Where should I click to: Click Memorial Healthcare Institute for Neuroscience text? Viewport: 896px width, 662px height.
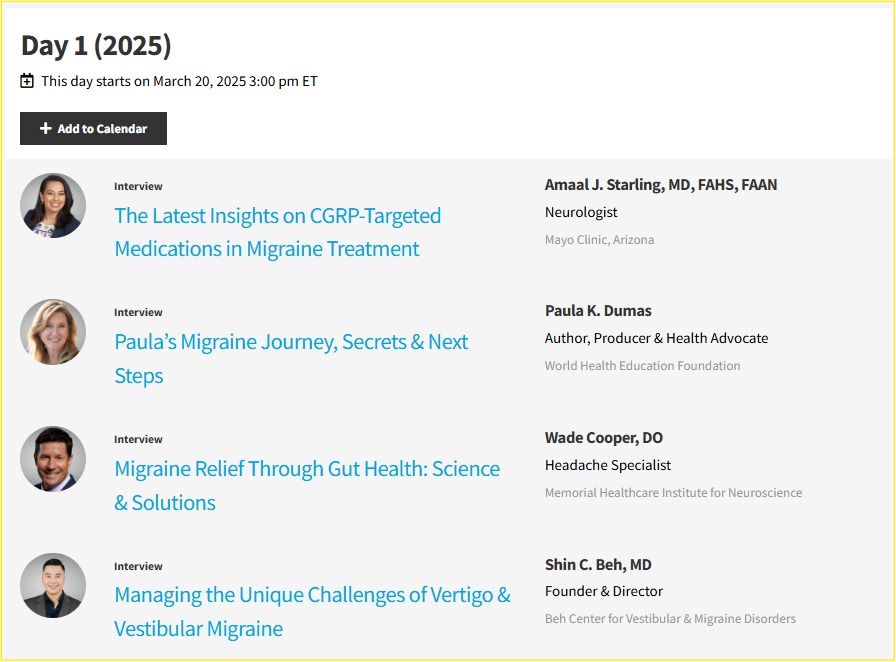[x=673, y=493]
